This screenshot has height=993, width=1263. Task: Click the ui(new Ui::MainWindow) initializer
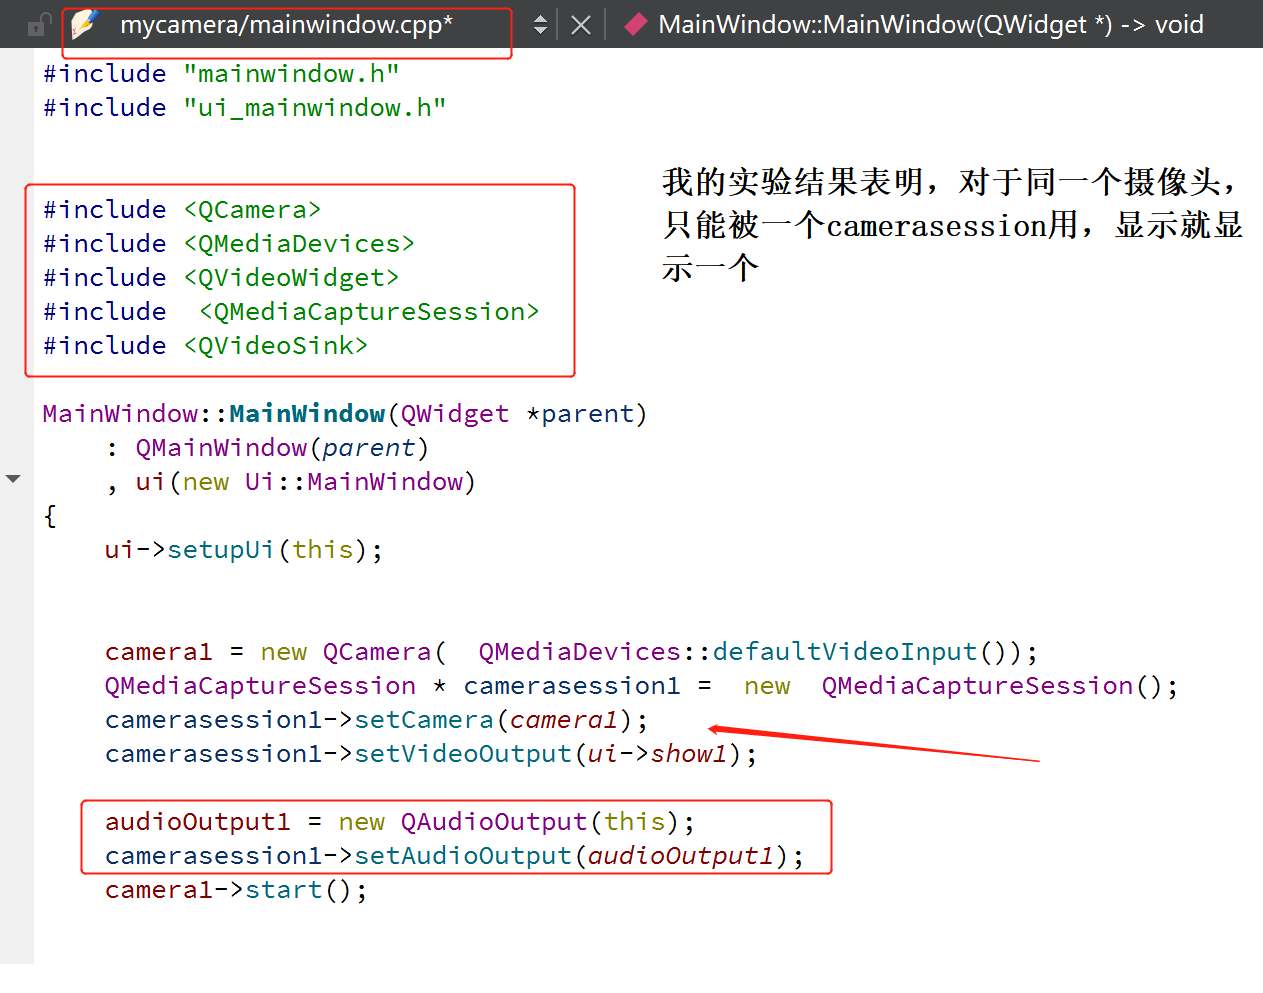(306, 482)
